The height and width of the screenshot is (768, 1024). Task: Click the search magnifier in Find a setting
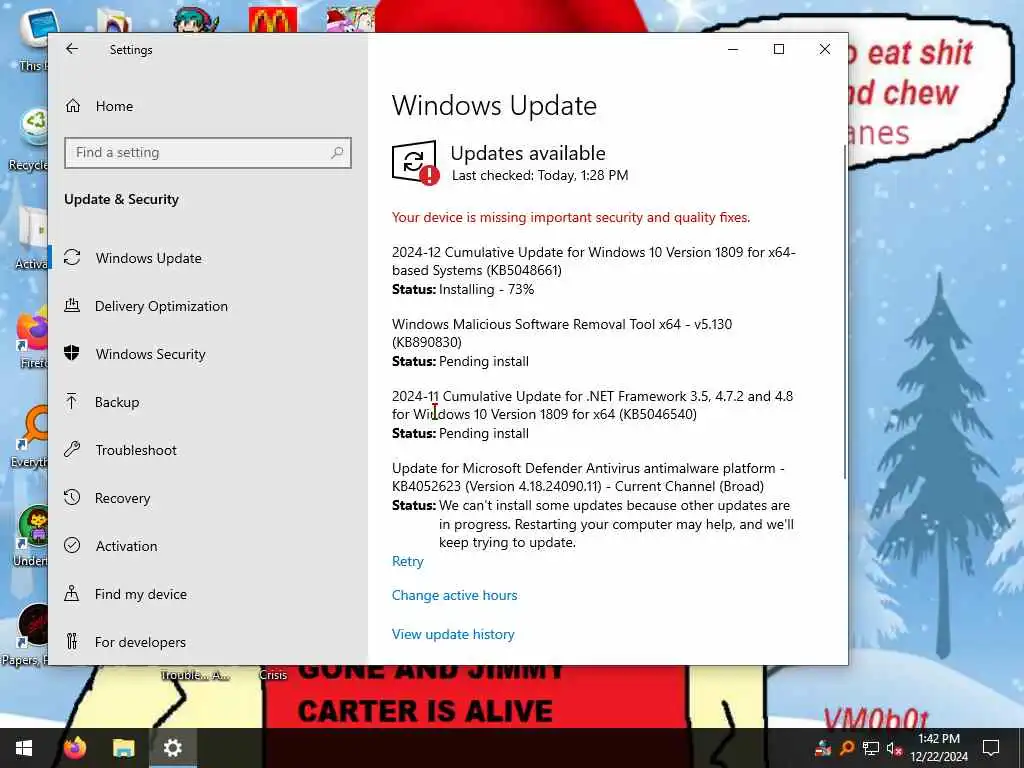pos(337,152)
